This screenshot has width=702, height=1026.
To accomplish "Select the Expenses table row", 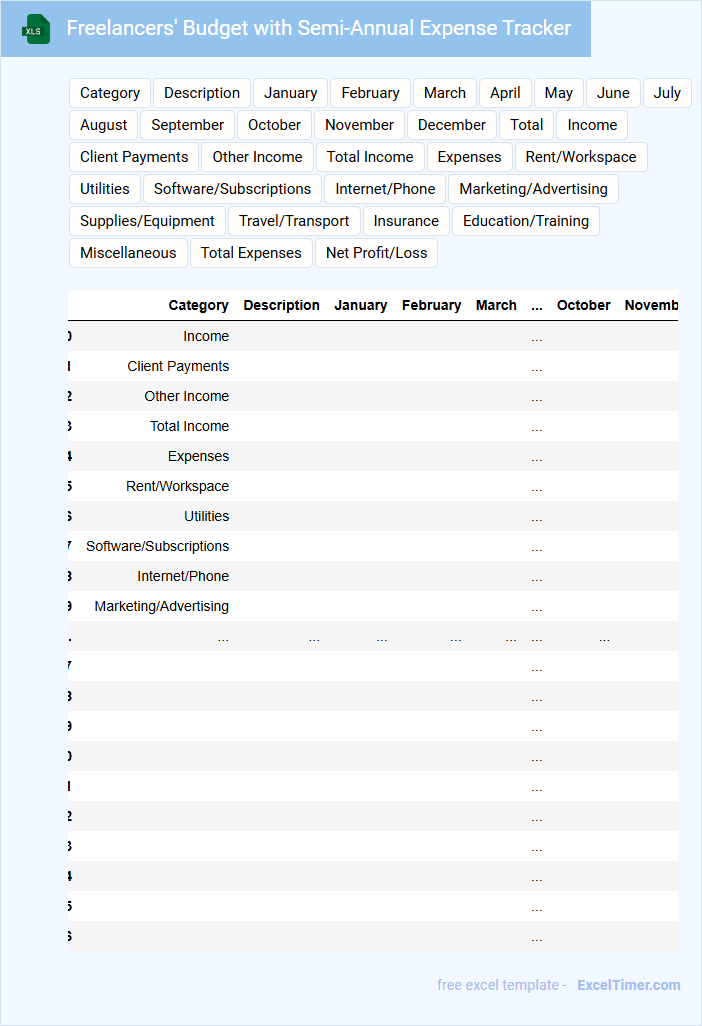I will click(x=373, y=457).
